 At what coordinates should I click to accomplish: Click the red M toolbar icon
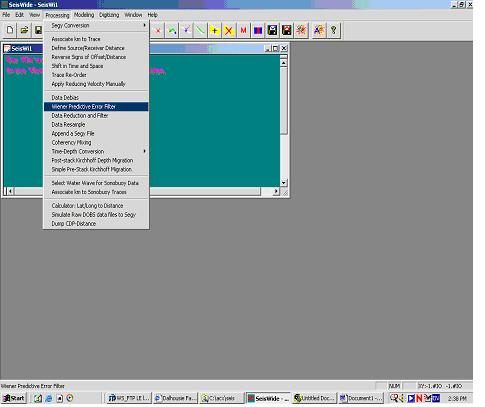tap(243, 31)
